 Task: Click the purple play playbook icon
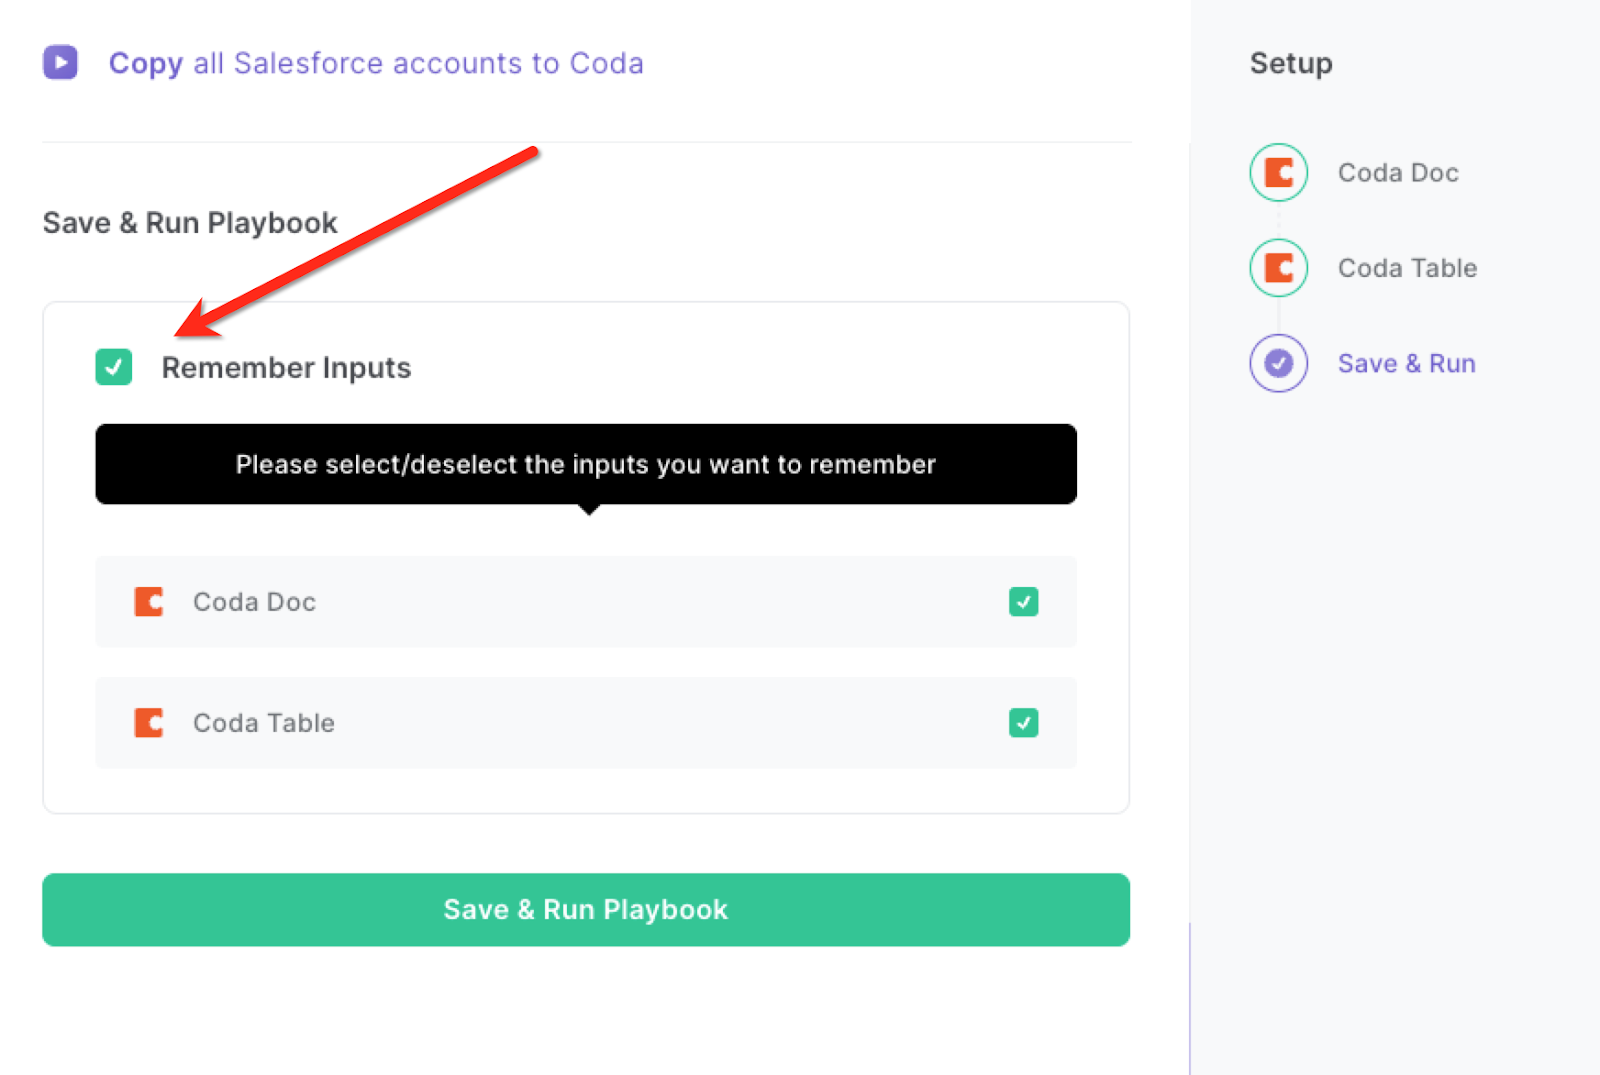click(x=60, y=62)
